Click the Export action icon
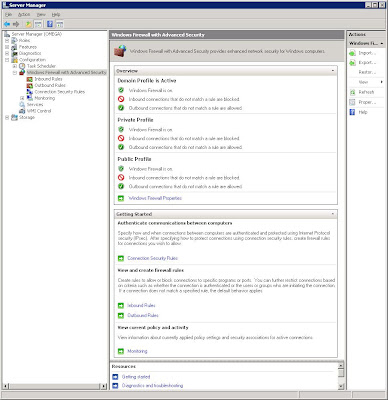388x400 pixels. pos(352,63)
